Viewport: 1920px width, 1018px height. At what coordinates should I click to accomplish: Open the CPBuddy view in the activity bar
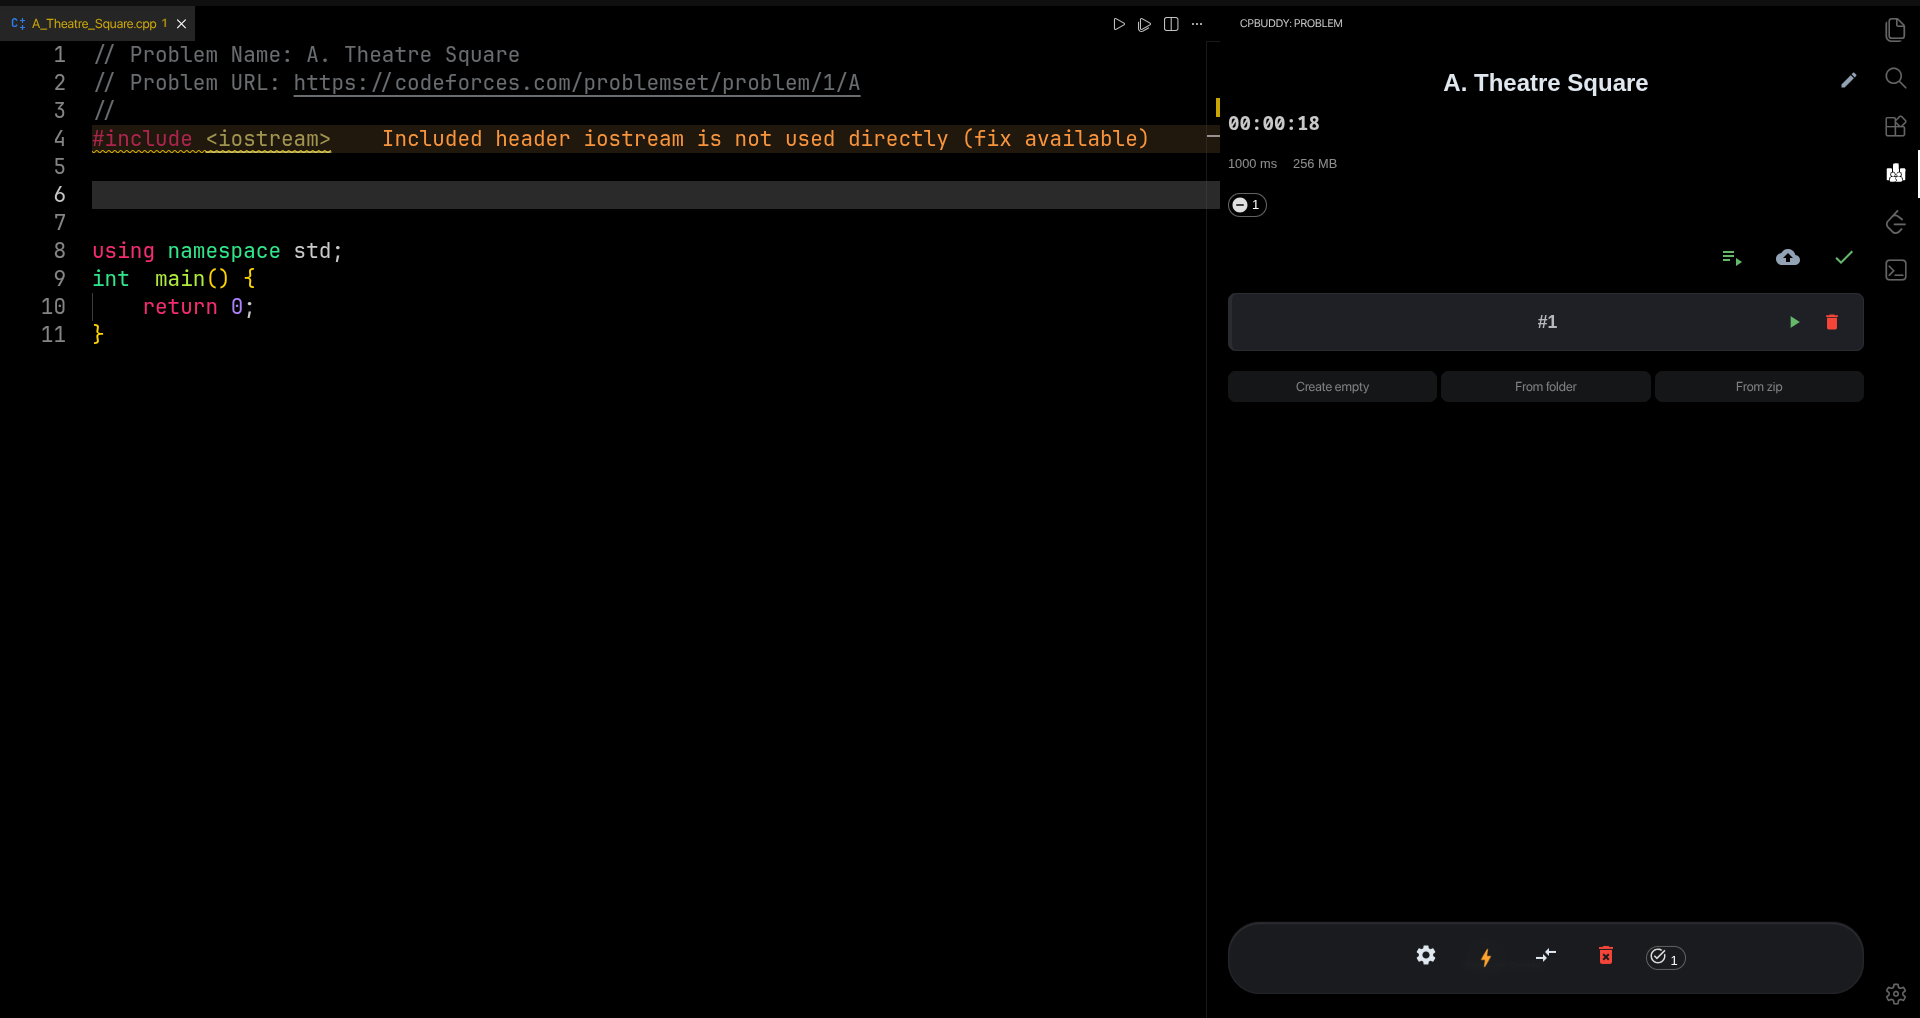1895,173
